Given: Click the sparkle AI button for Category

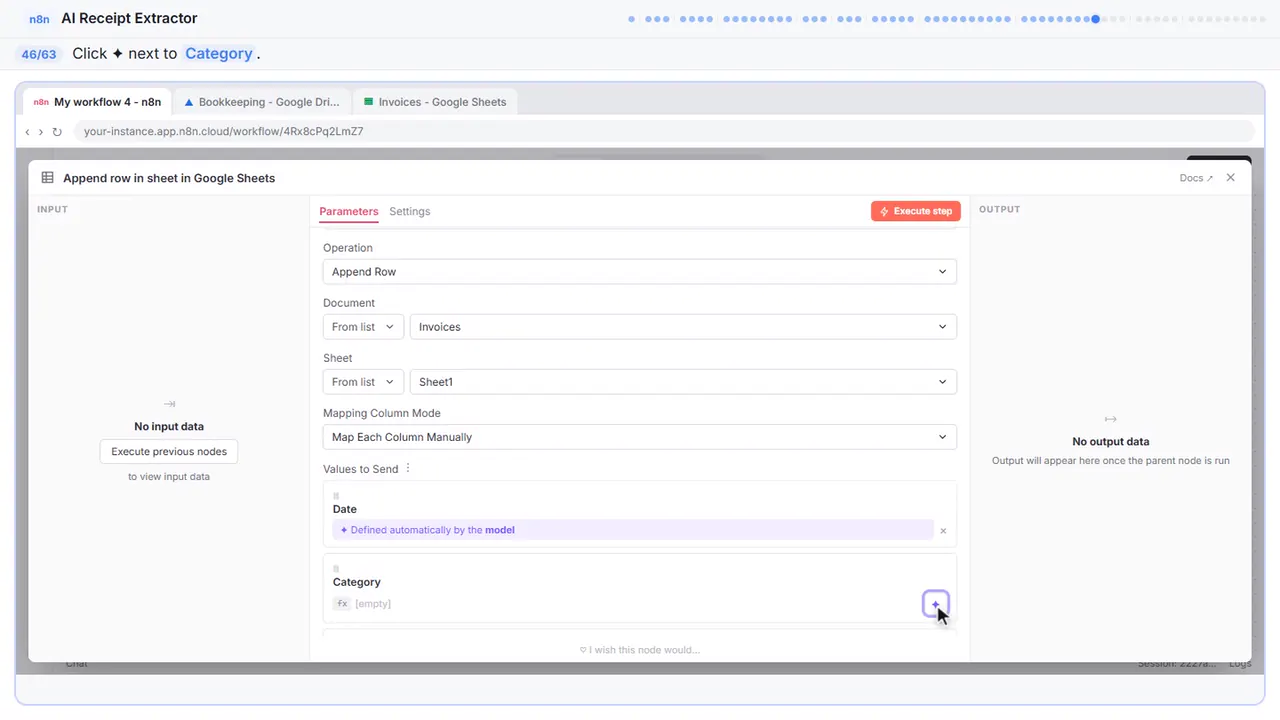Looking at the screenshot, I should (x=935, y=604).
